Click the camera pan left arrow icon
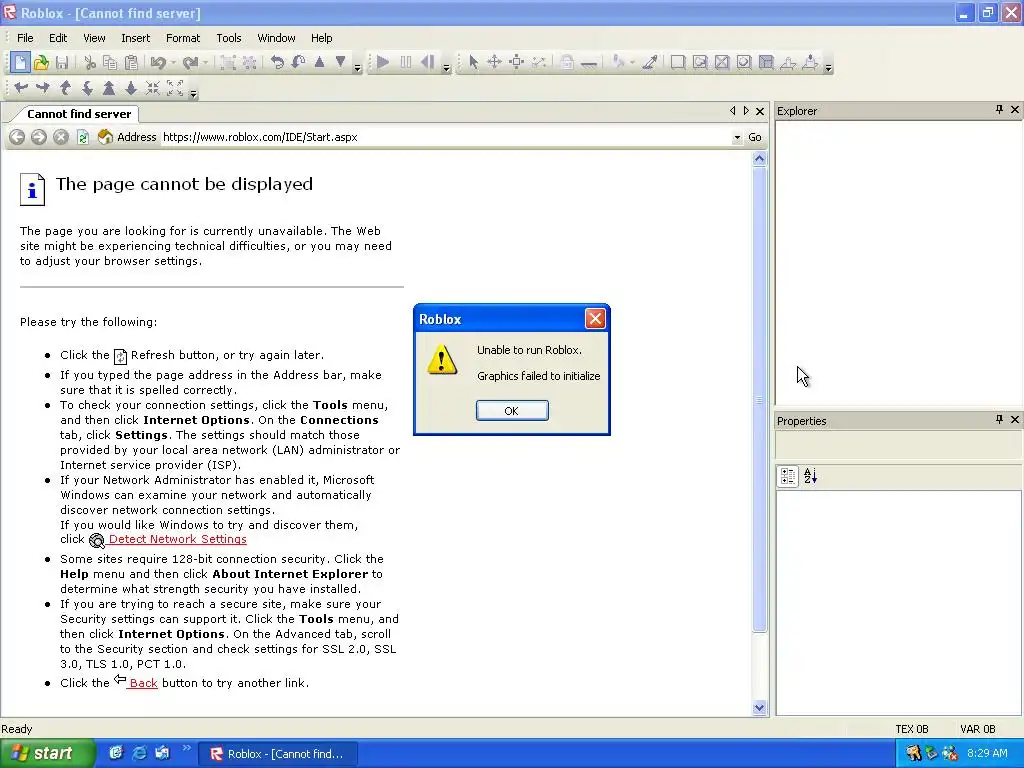 [x=21, y=88]
